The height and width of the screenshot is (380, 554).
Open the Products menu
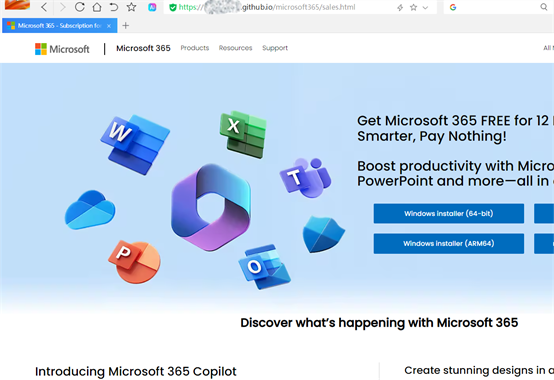[x=195, y=48]
